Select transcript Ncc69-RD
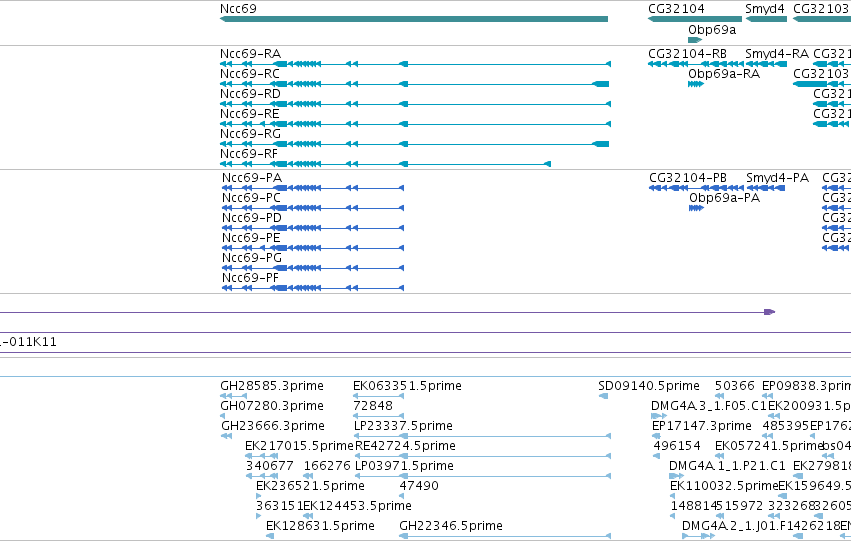The width and height of the screenshot is (851, 541). coord(415,104)
